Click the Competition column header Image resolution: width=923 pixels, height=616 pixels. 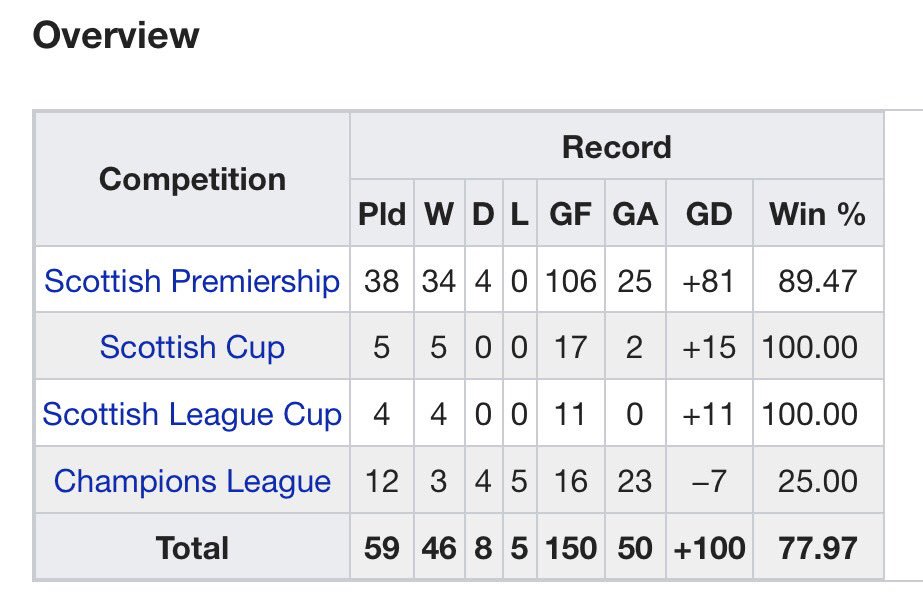point(192,179)
